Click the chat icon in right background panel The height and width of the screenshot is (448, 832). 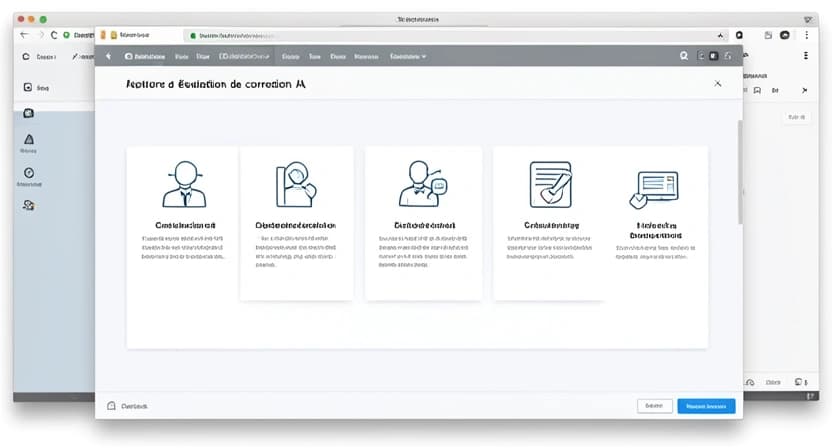pyautogui.click(x=757, y=90)
